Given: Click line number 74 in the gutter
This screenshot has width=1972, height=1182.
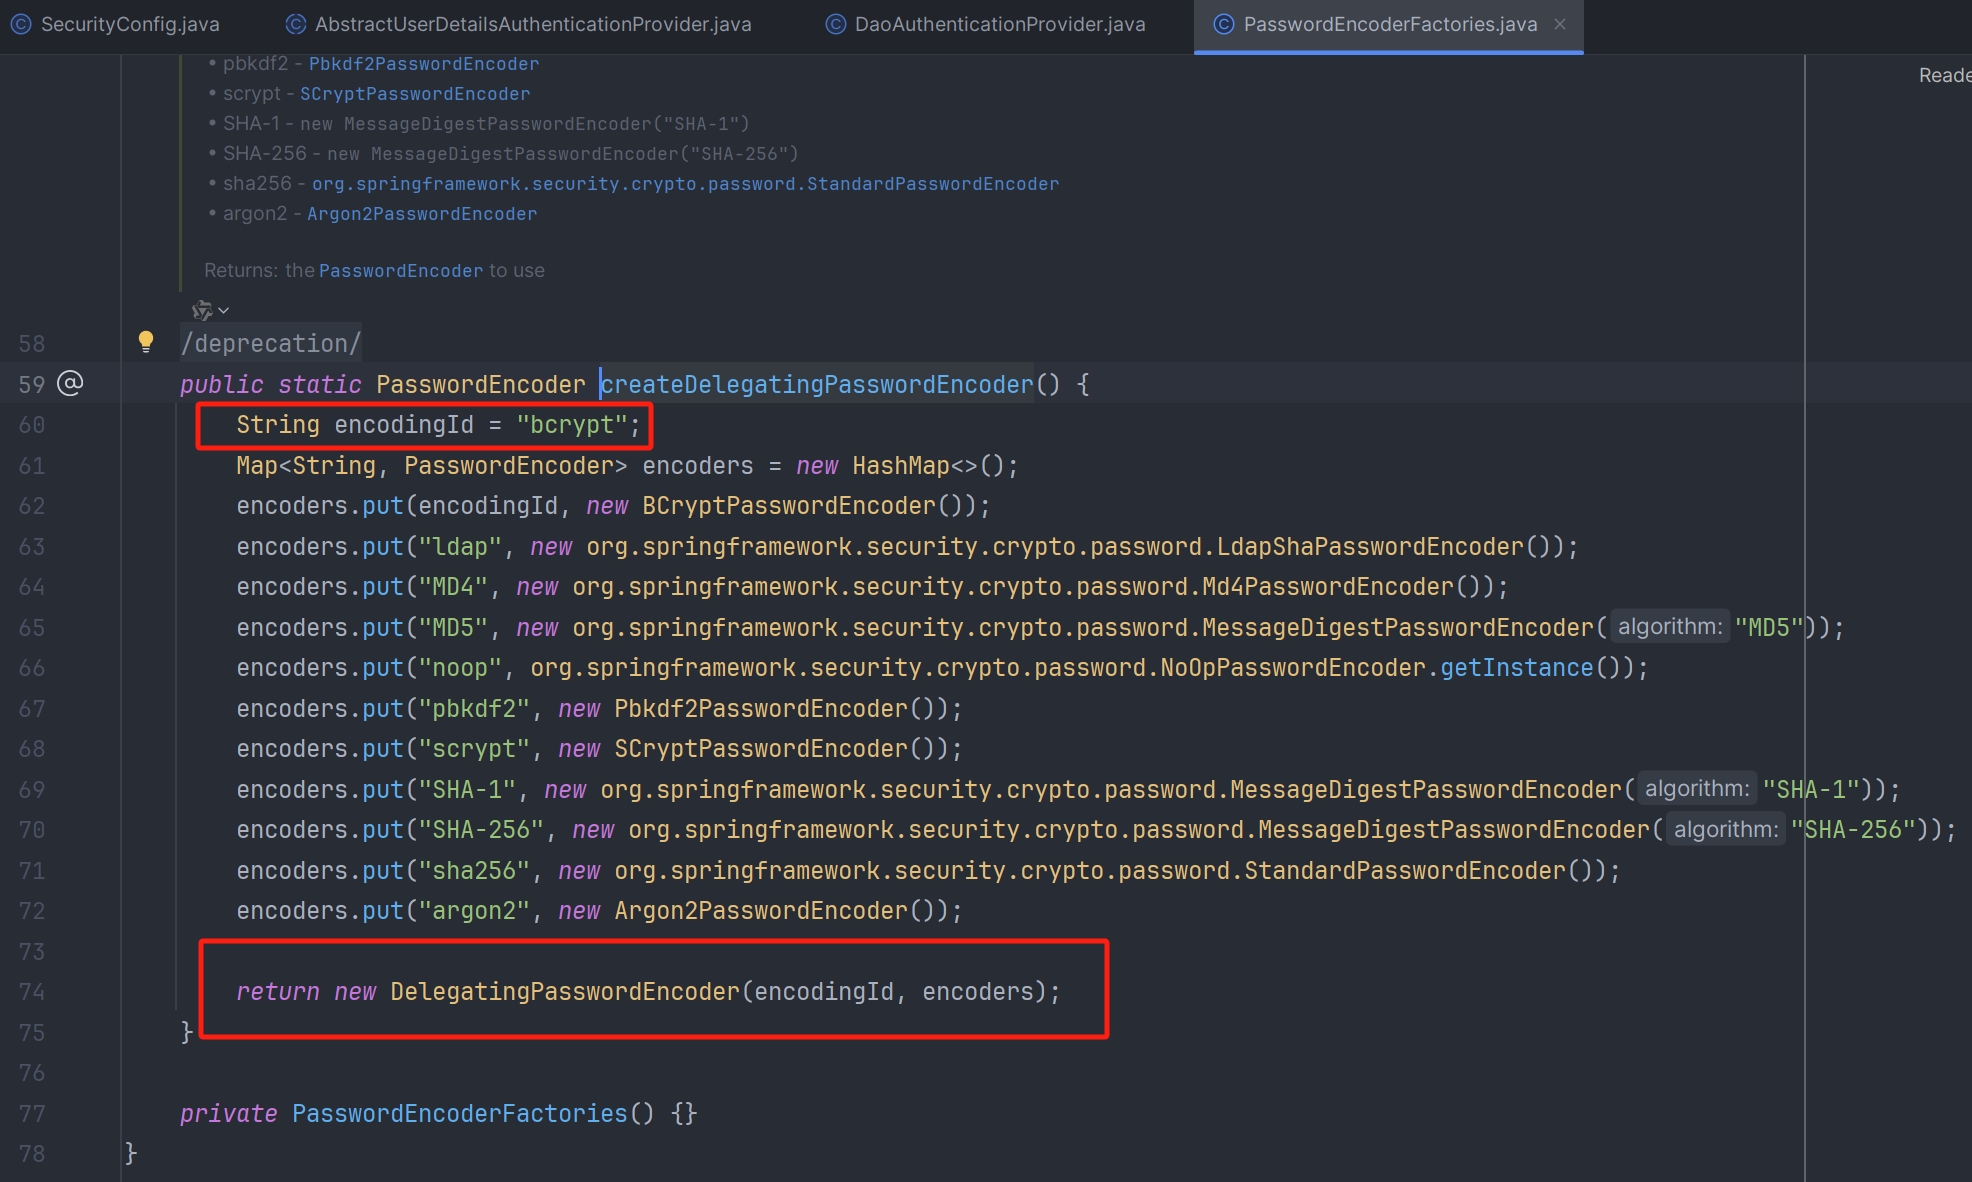Looking at the screenshot, I should tap(32, 991).
